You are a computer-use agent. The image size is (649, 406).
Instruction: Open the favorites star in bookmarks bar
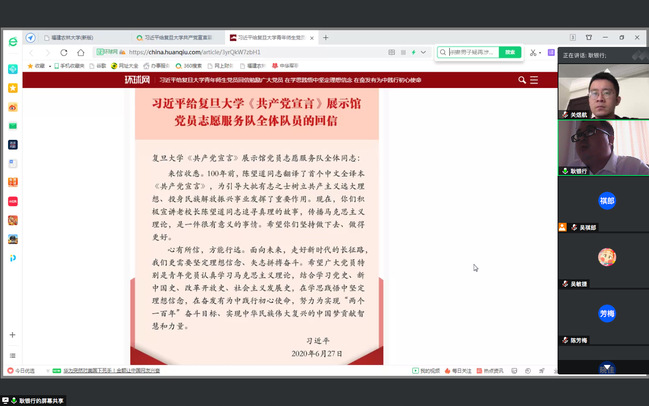[x=29, y=65]
